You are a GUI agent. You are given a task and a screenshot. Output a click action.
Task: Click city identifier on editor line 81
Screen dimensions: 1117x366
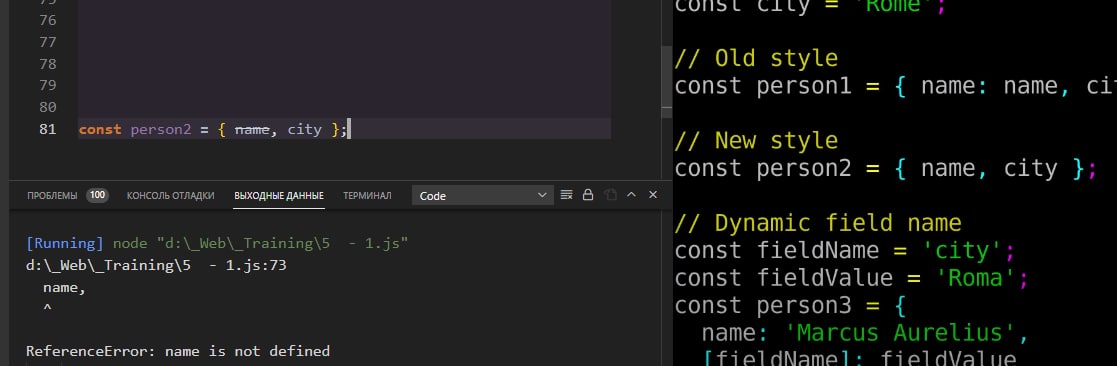(305, 130)
